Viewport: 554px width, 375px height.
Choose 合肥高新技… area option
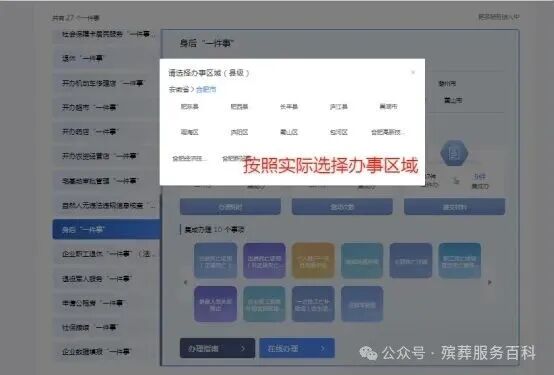pos(388,132)
